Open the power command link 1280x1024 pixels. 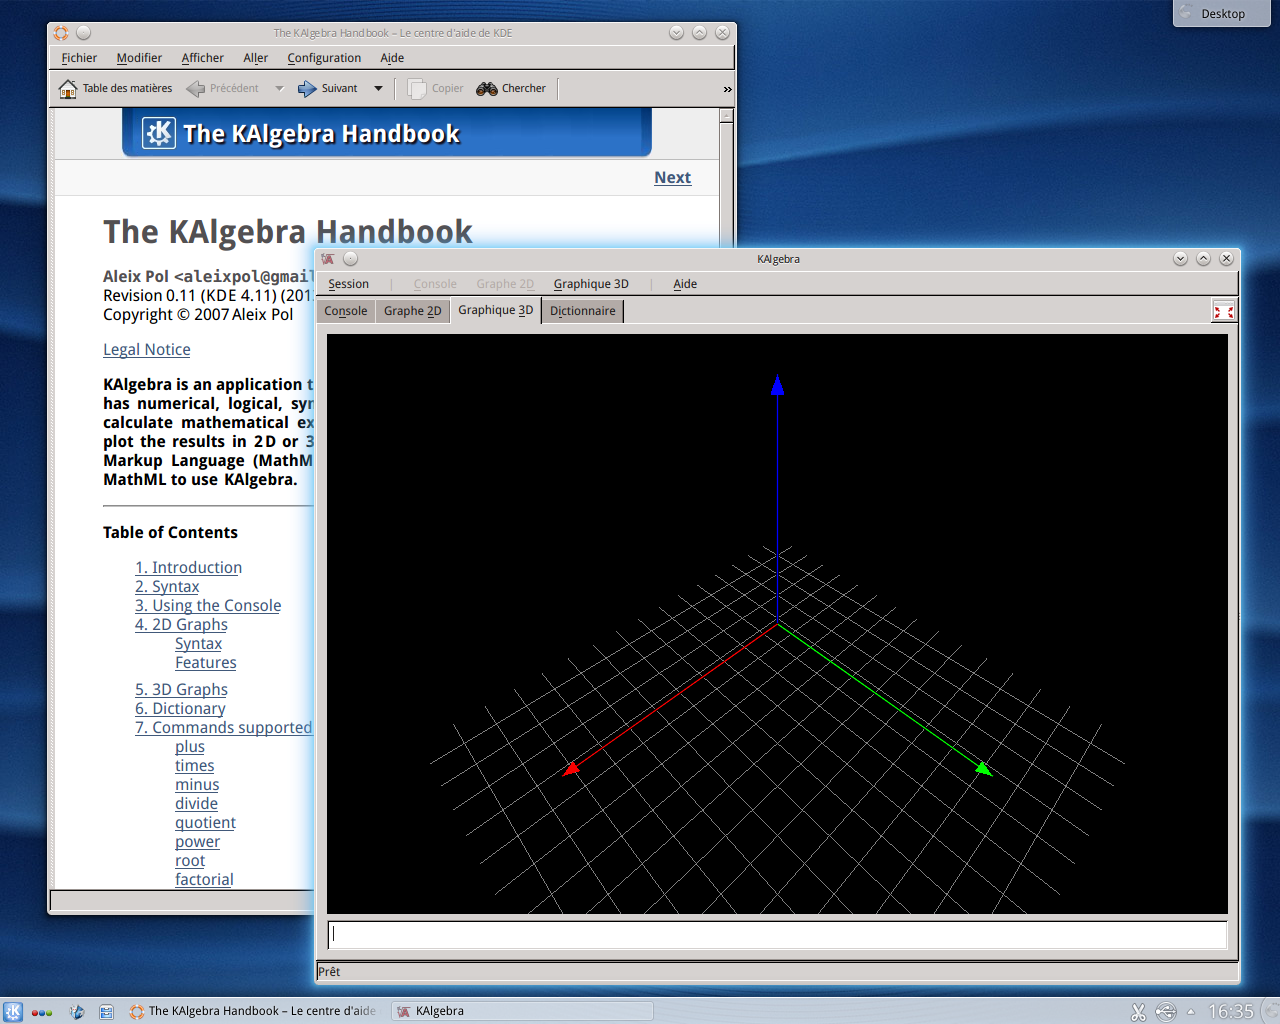tap(197, 842)
